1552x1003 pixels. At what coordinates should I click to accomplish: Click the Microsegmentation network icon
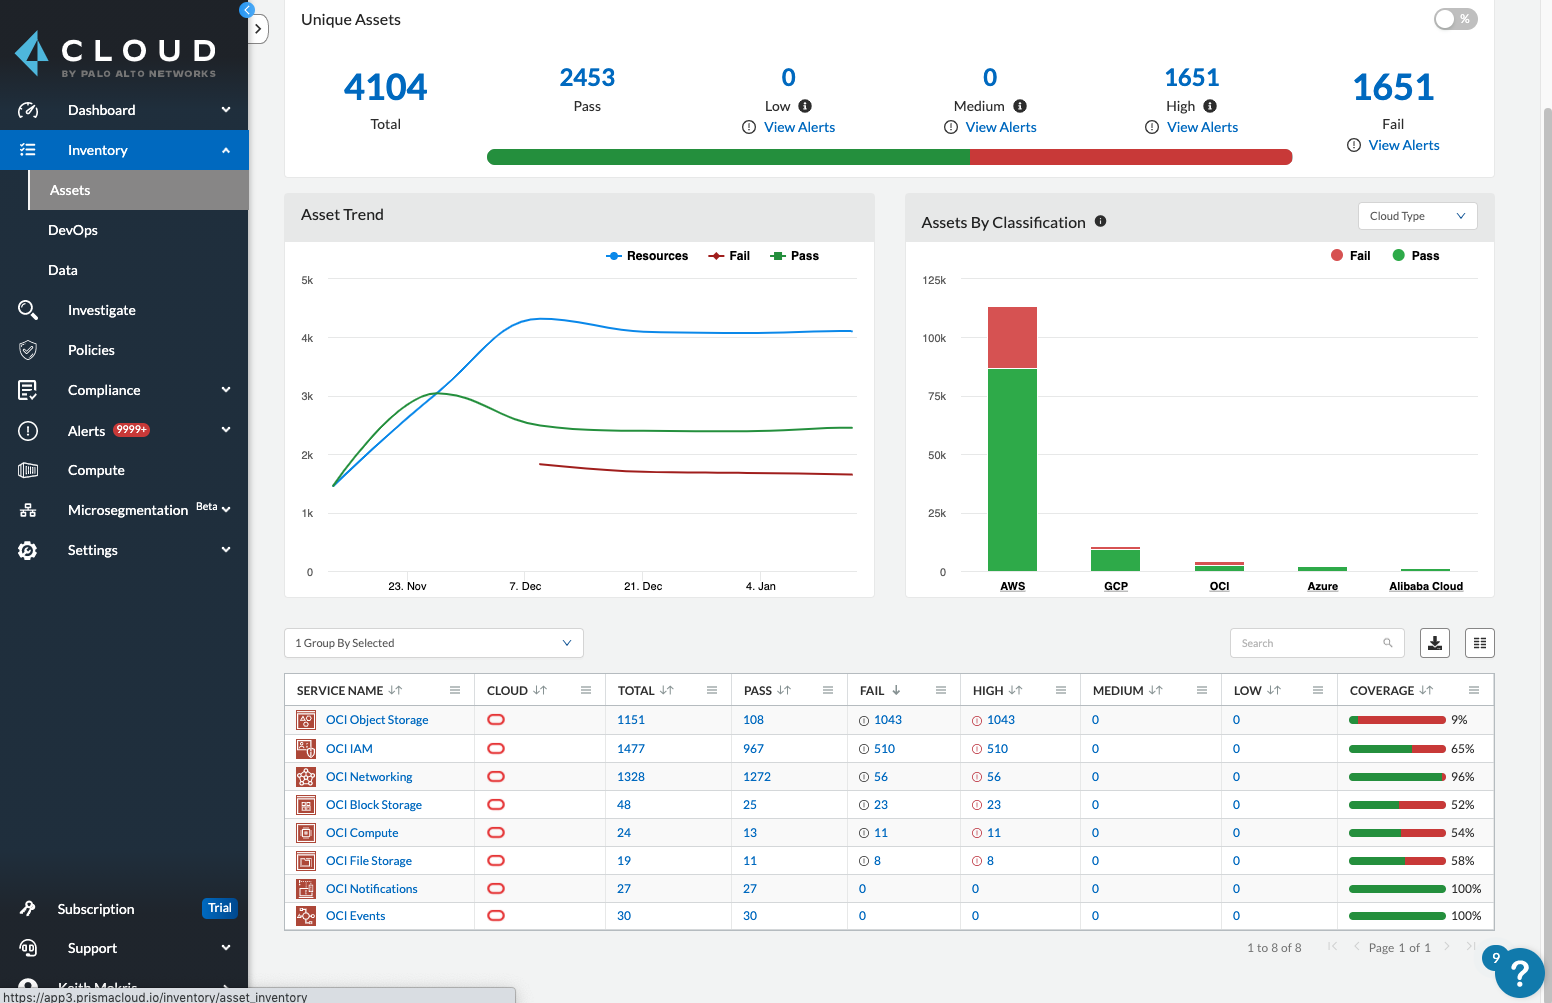point(28,510)
